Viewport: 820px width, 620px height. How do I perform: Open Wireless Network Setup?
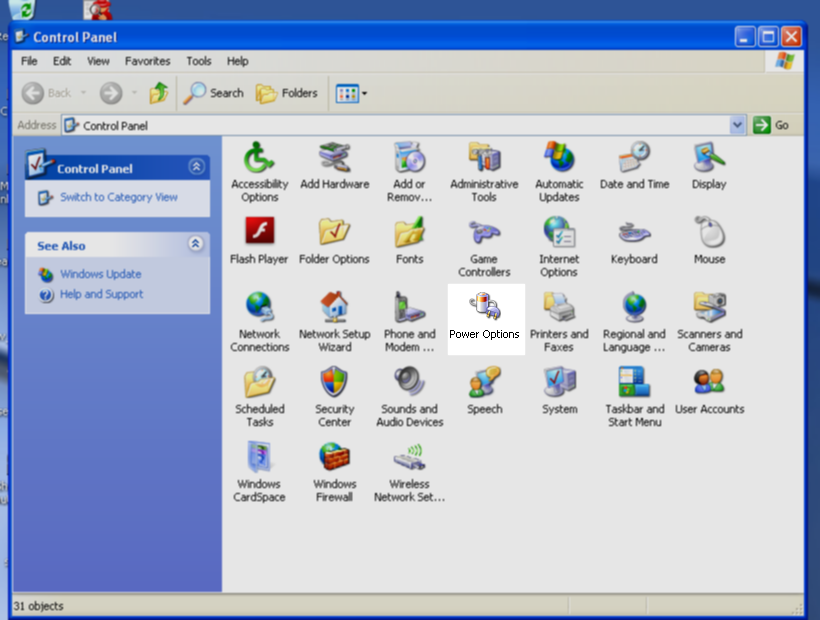click(x=409, y=472)
